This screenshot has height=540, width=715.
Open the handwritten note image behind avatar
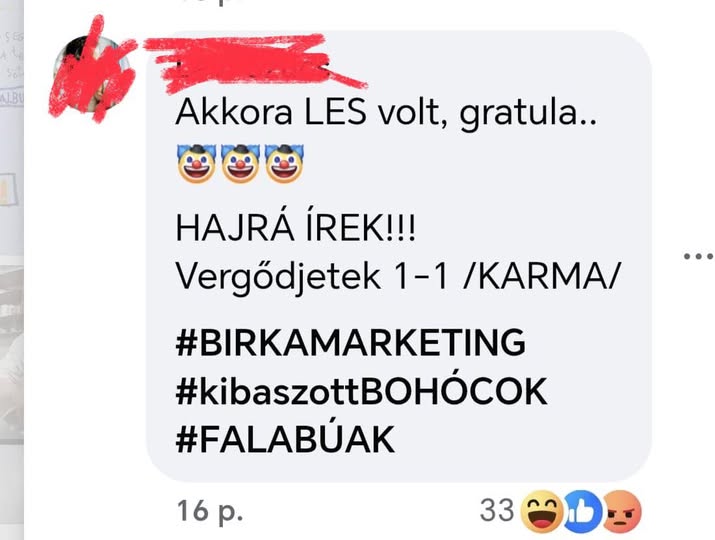point(12,66)
